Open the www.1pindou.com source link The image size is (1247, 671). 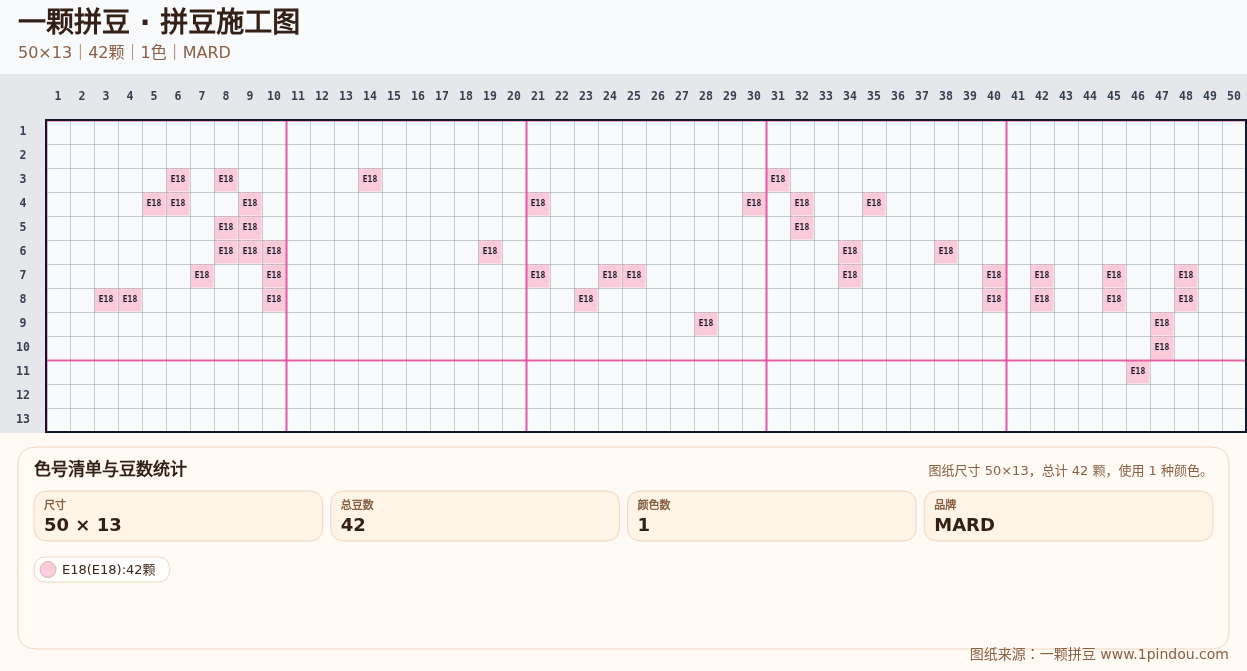point(1164,654)
